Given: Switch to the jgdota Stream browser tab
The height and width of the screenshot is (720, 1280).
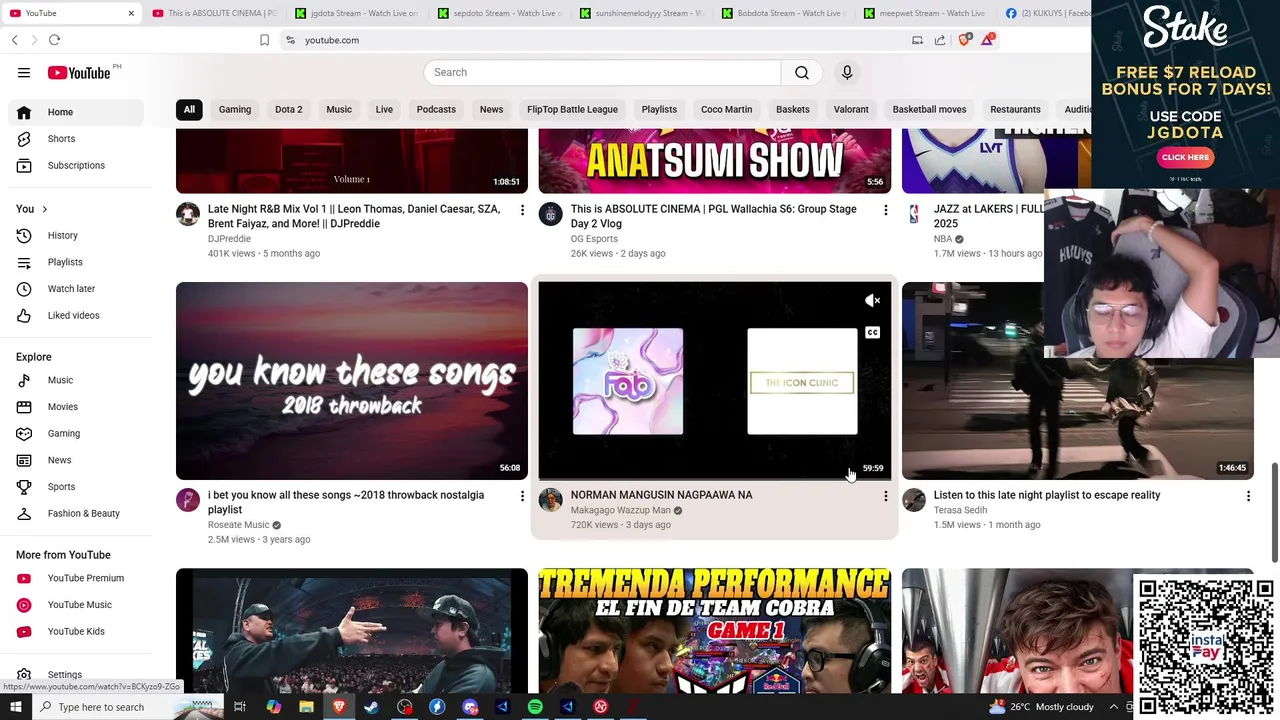Looking at the screenshot, I should [x=357, y=13].
